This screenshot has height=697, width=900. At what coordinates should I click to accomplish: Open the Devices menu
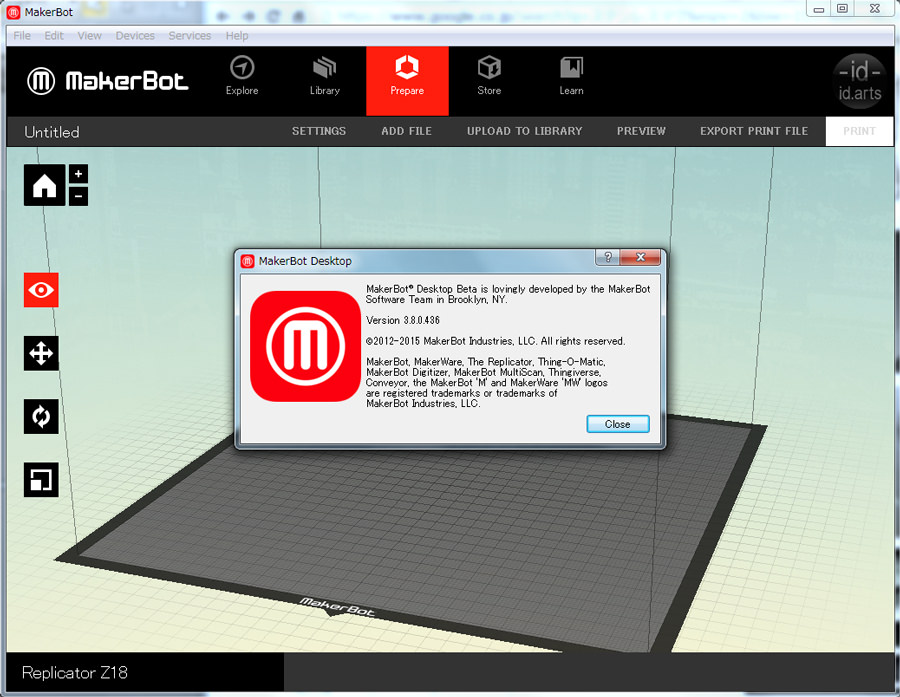[x=135, y=36]
